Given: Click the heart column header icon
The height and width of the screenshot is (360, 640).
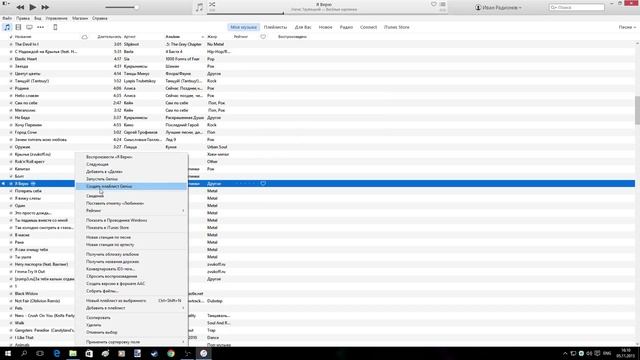Looking at the screenshot, I should (x=263, y=37).
